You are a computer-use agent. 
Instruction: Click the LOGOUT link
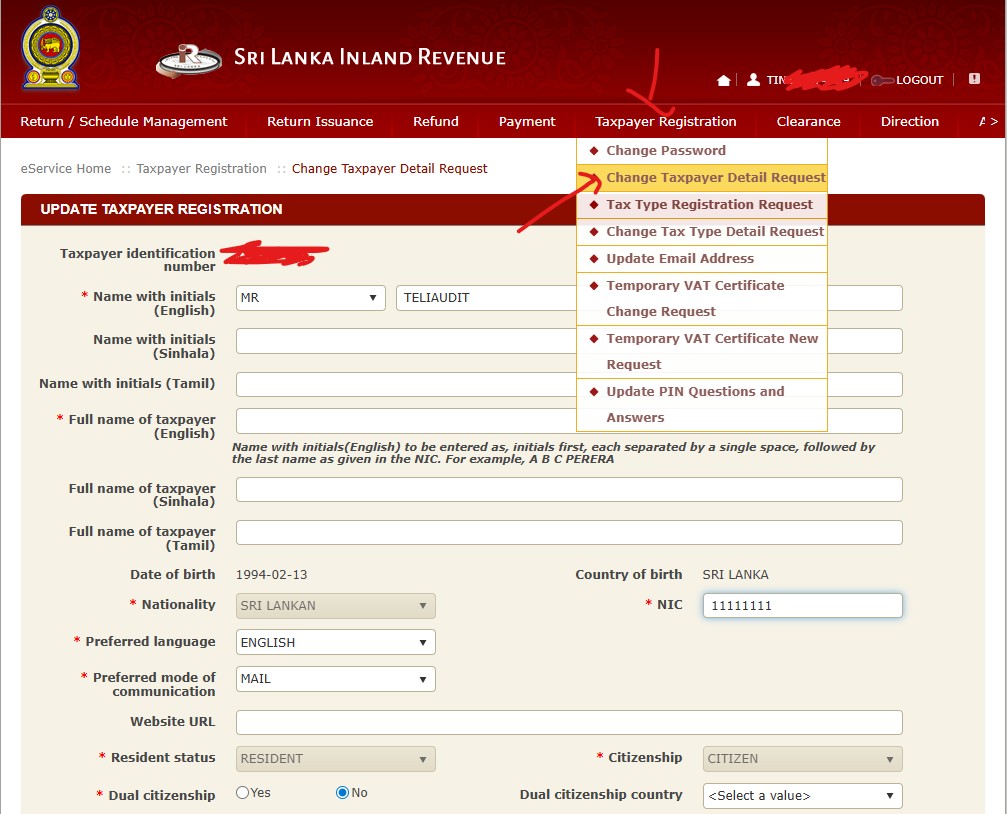click(919, 80)
